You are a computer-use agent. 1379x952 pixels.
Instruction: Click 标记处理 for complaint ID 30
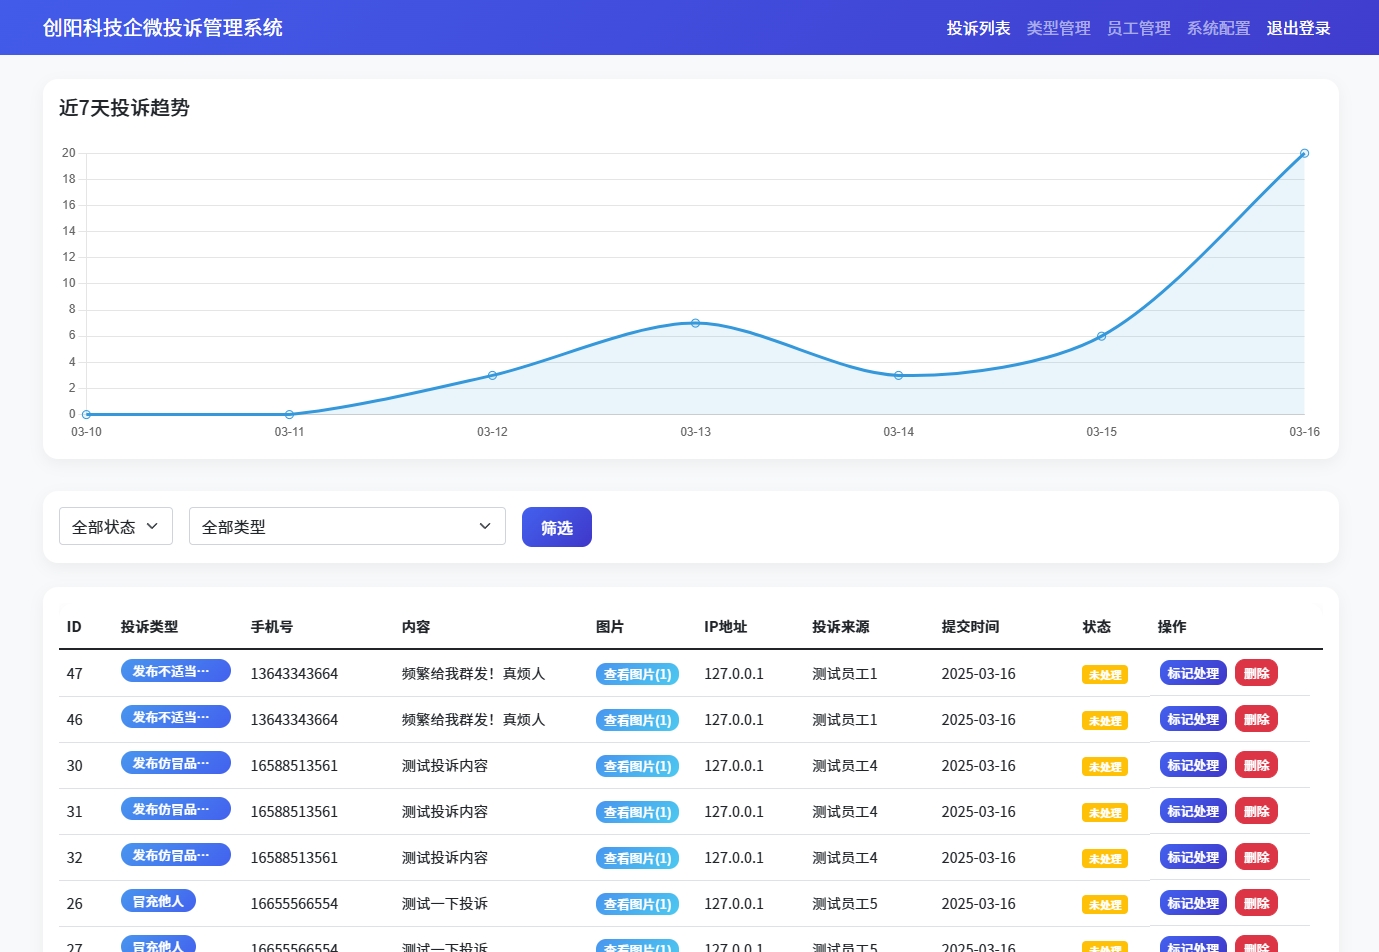pyautogui.click(x=1193, y=765)
